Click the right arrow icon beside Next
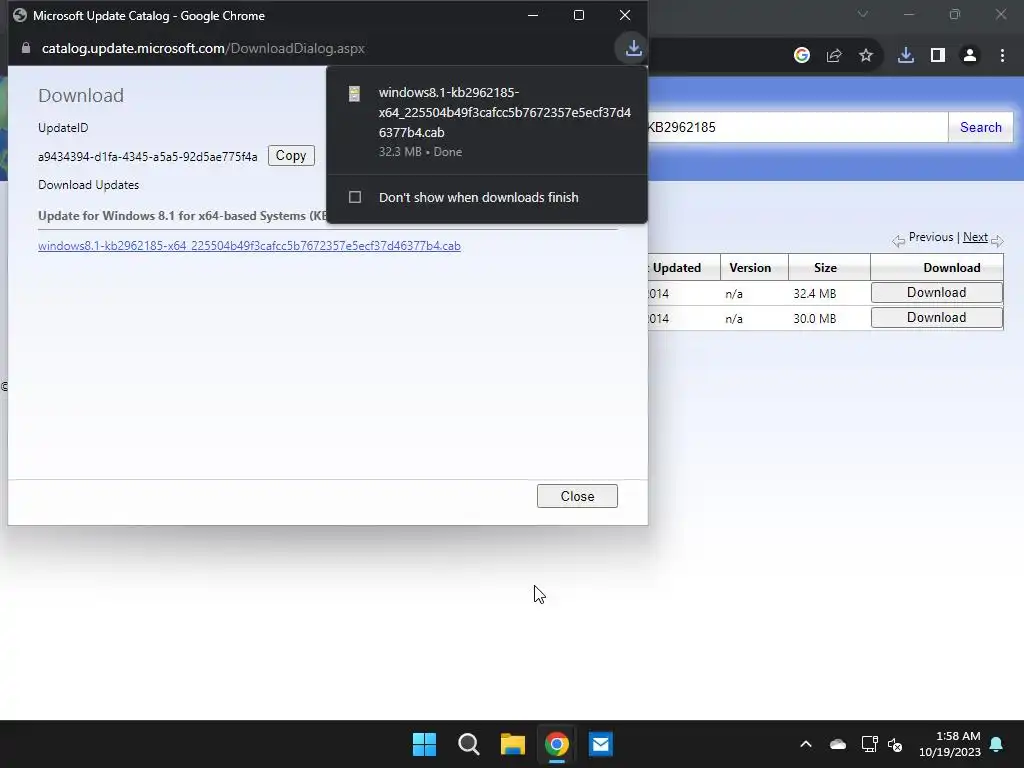The height and width of the screenshot is (768, 1024). pyautogui.click(x=997, y=241)
